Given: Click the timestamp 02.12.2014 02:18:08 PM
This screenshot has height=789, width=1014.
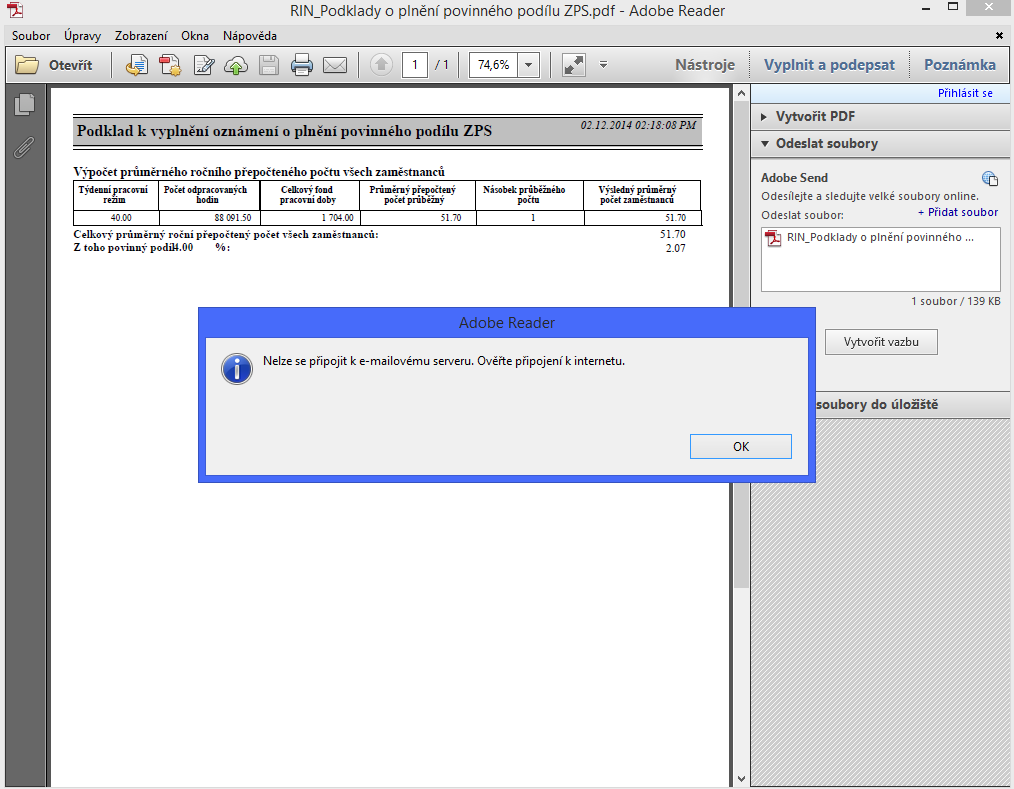Looking at the screenshot, I should pyautogui.click(x=638, y=125).
